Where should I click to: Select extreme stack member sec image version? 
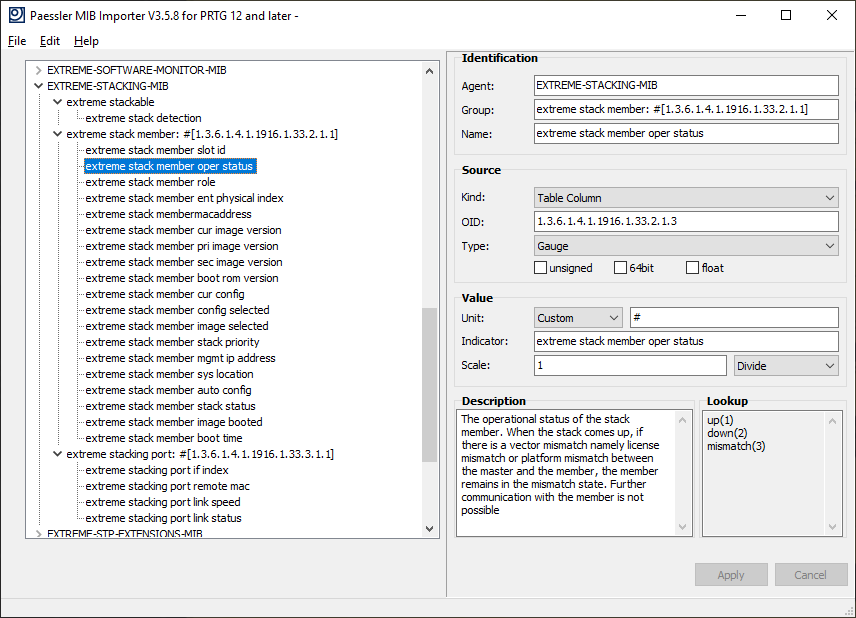point(184,262)
